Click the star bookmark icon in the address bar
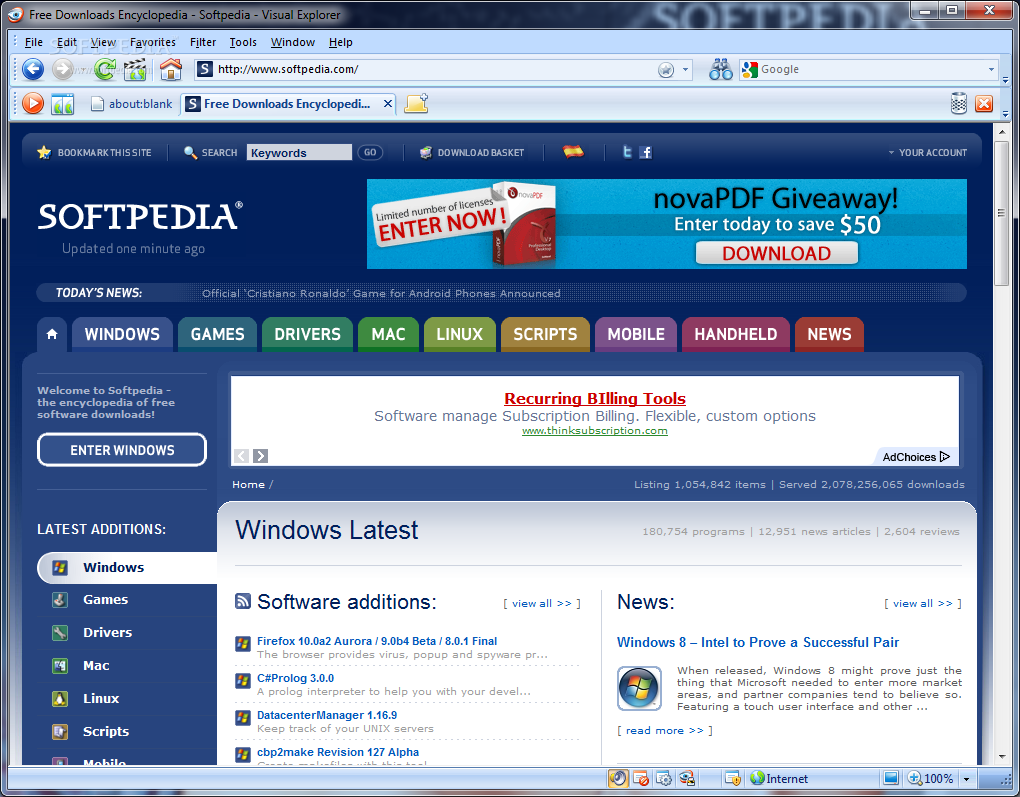Image resolution: width=1020 pixels, height=797 pixels. pyautogui.click(x=665, y=70)
